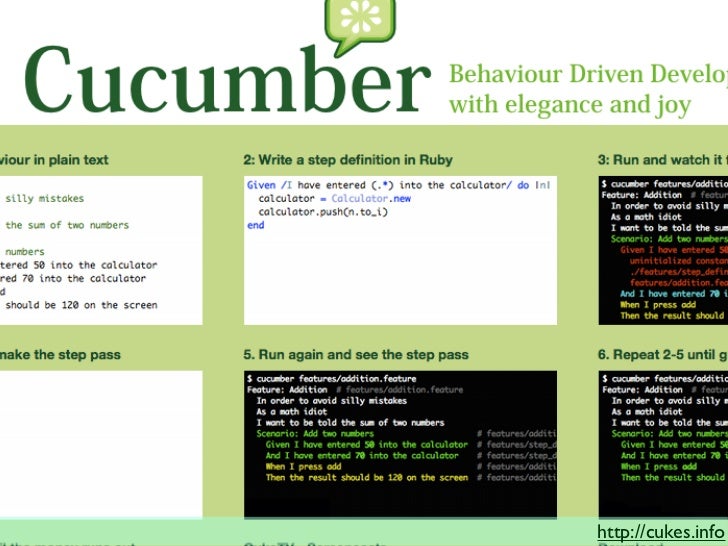Image resolution: width=728 pixels, height=546 pixels.
Task: Click 'Feature: Addition' in step 5 terminal
Action: pos(287,390)
